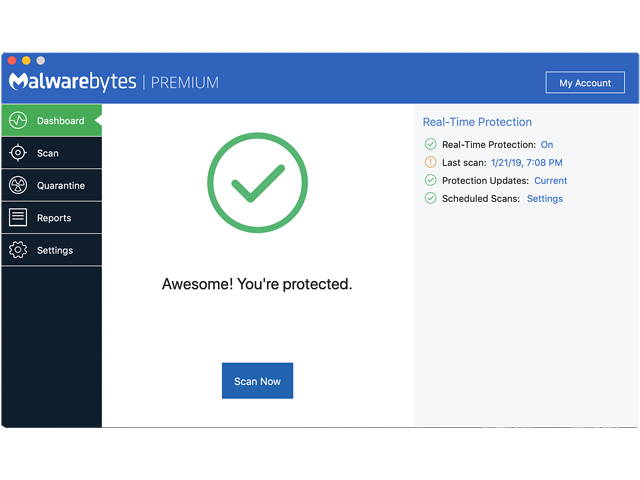Click the My Account button

pos(585,83)
